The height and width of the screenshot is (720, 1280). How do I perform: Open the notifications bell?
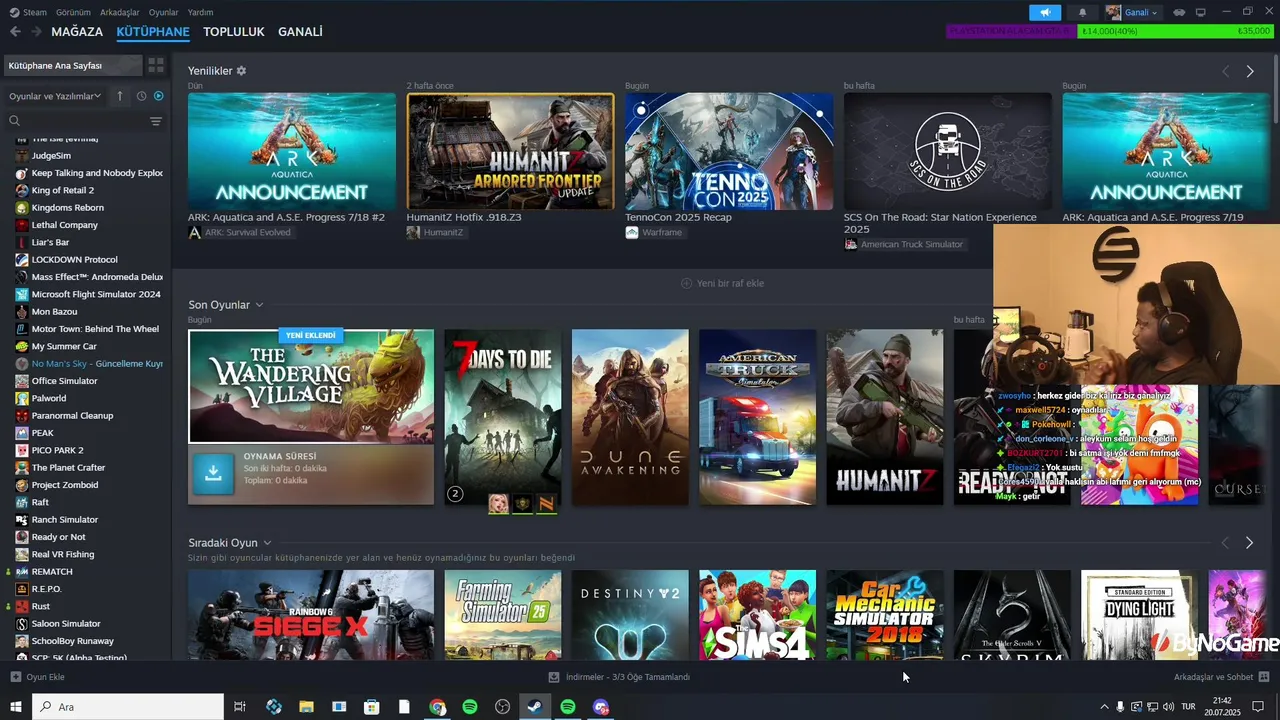click(1082, 12)
